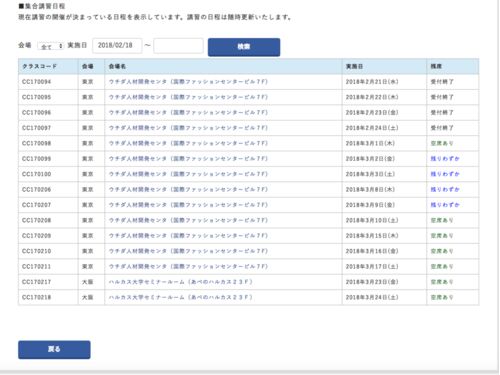Click the 戻る back button

54,349
